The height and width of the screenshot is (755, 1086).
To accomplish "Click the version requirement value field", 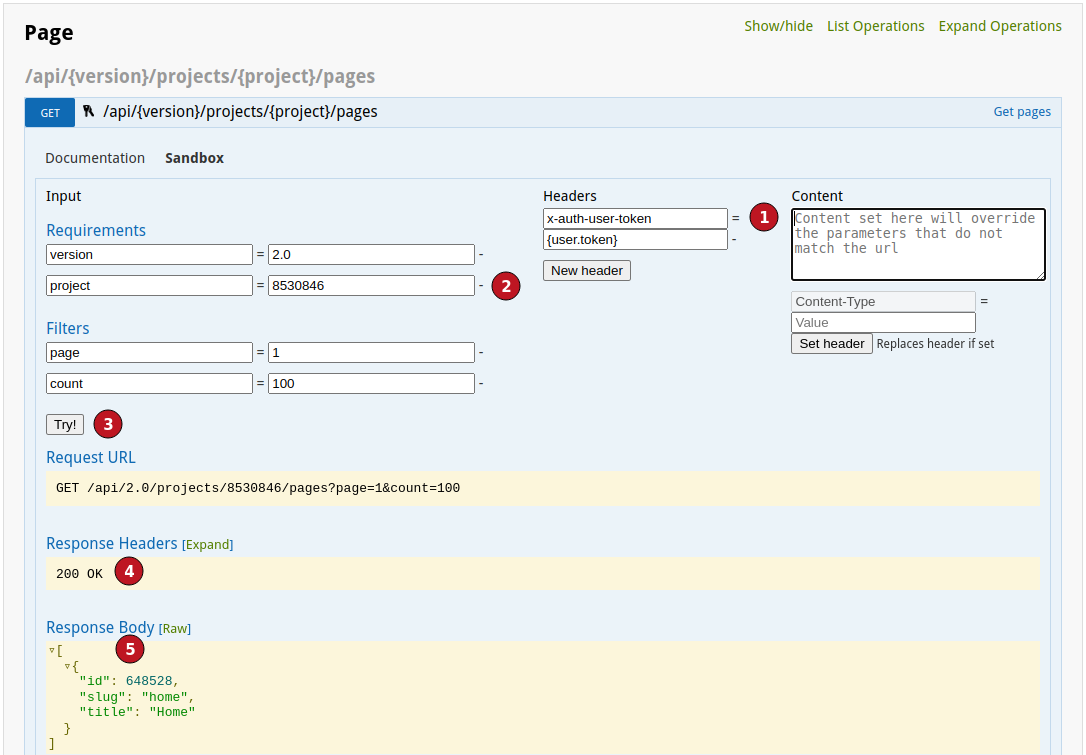I will pos(371,254).
